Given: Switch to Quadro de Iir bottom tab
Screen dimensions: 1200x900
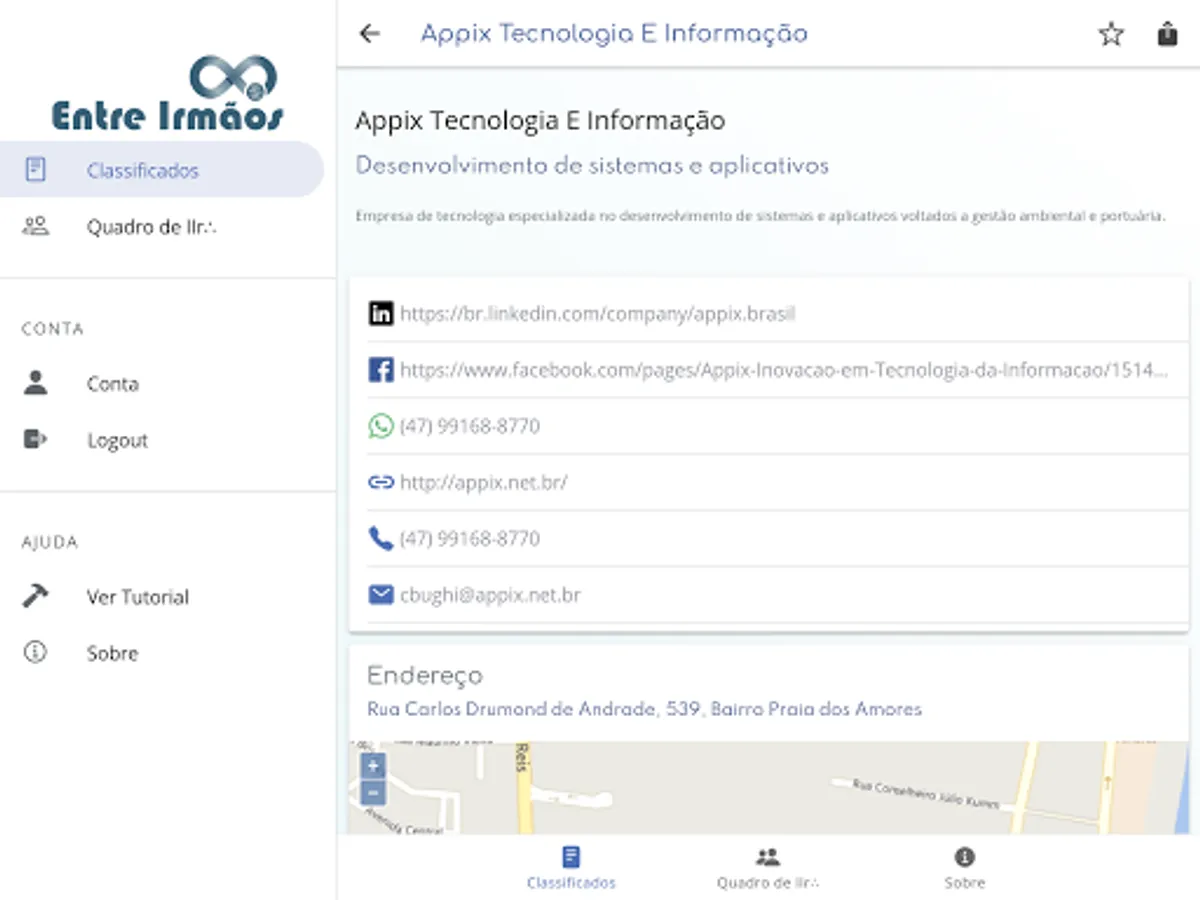Looking at the screenshot, I should (768, 868).
